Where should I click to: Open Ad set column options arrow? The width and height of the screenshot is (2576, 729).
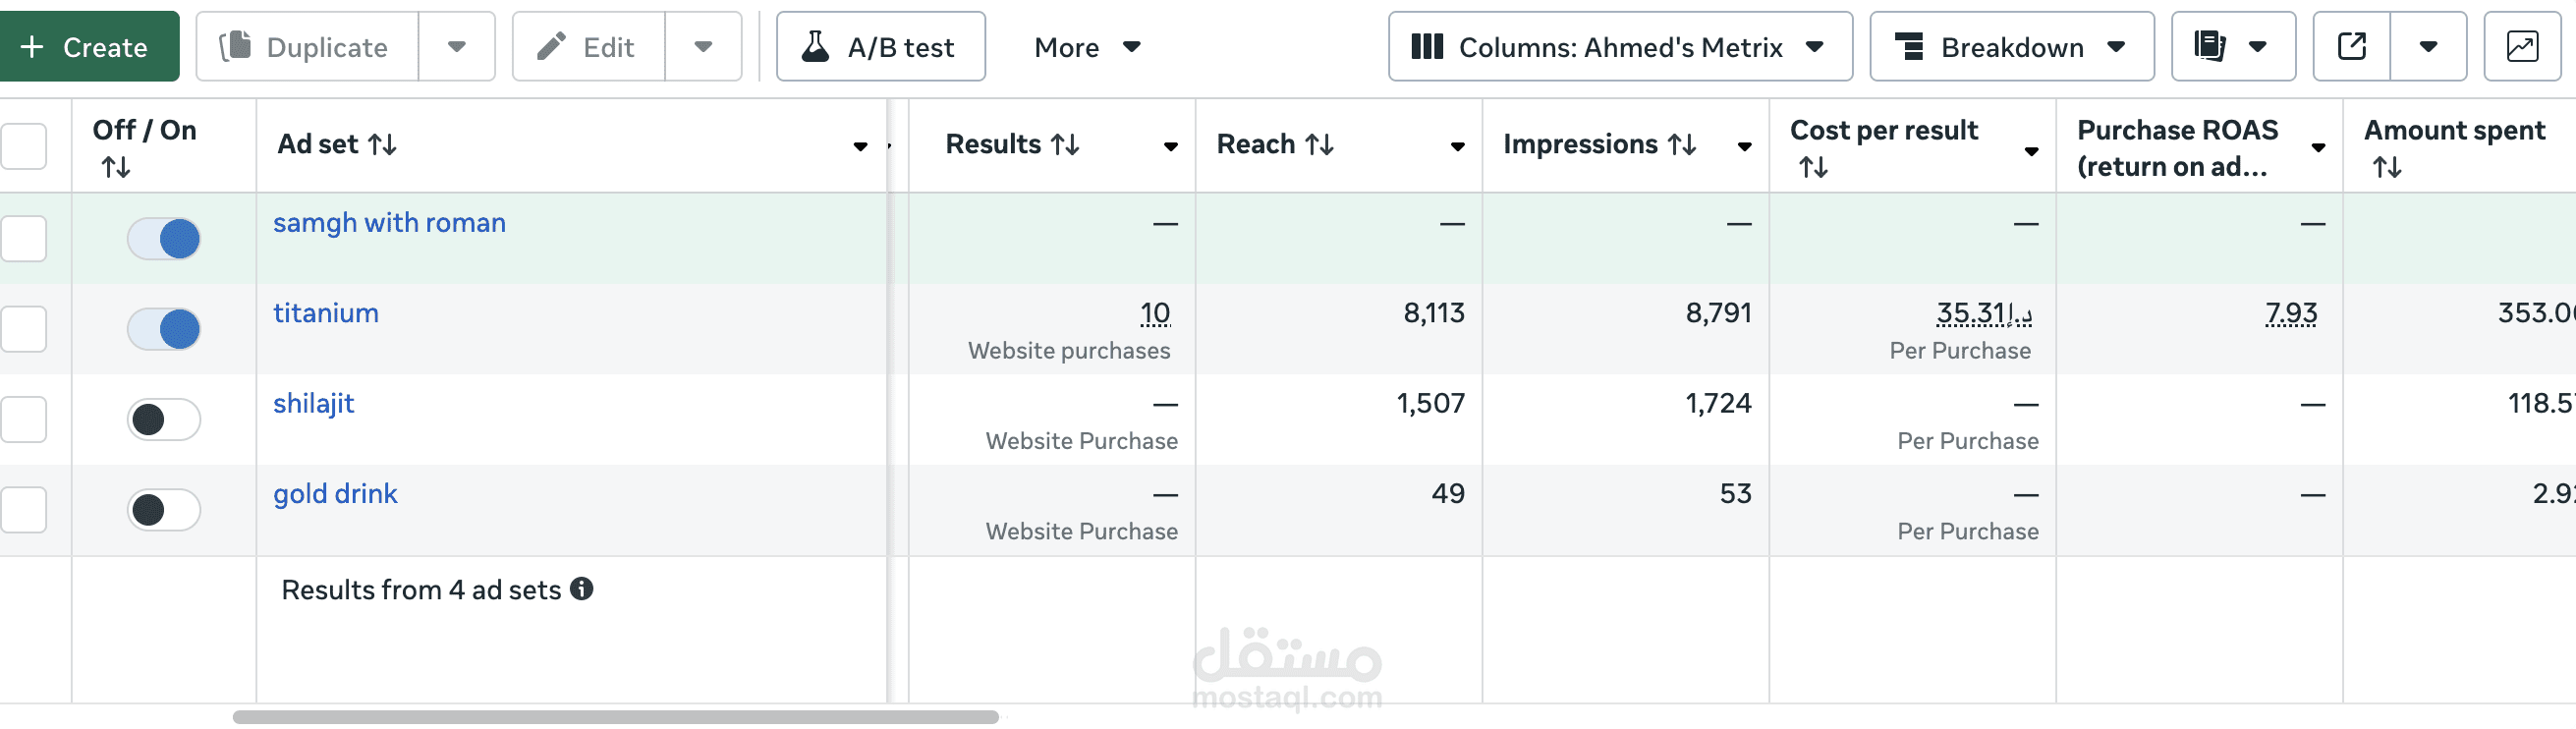point(860,147)
